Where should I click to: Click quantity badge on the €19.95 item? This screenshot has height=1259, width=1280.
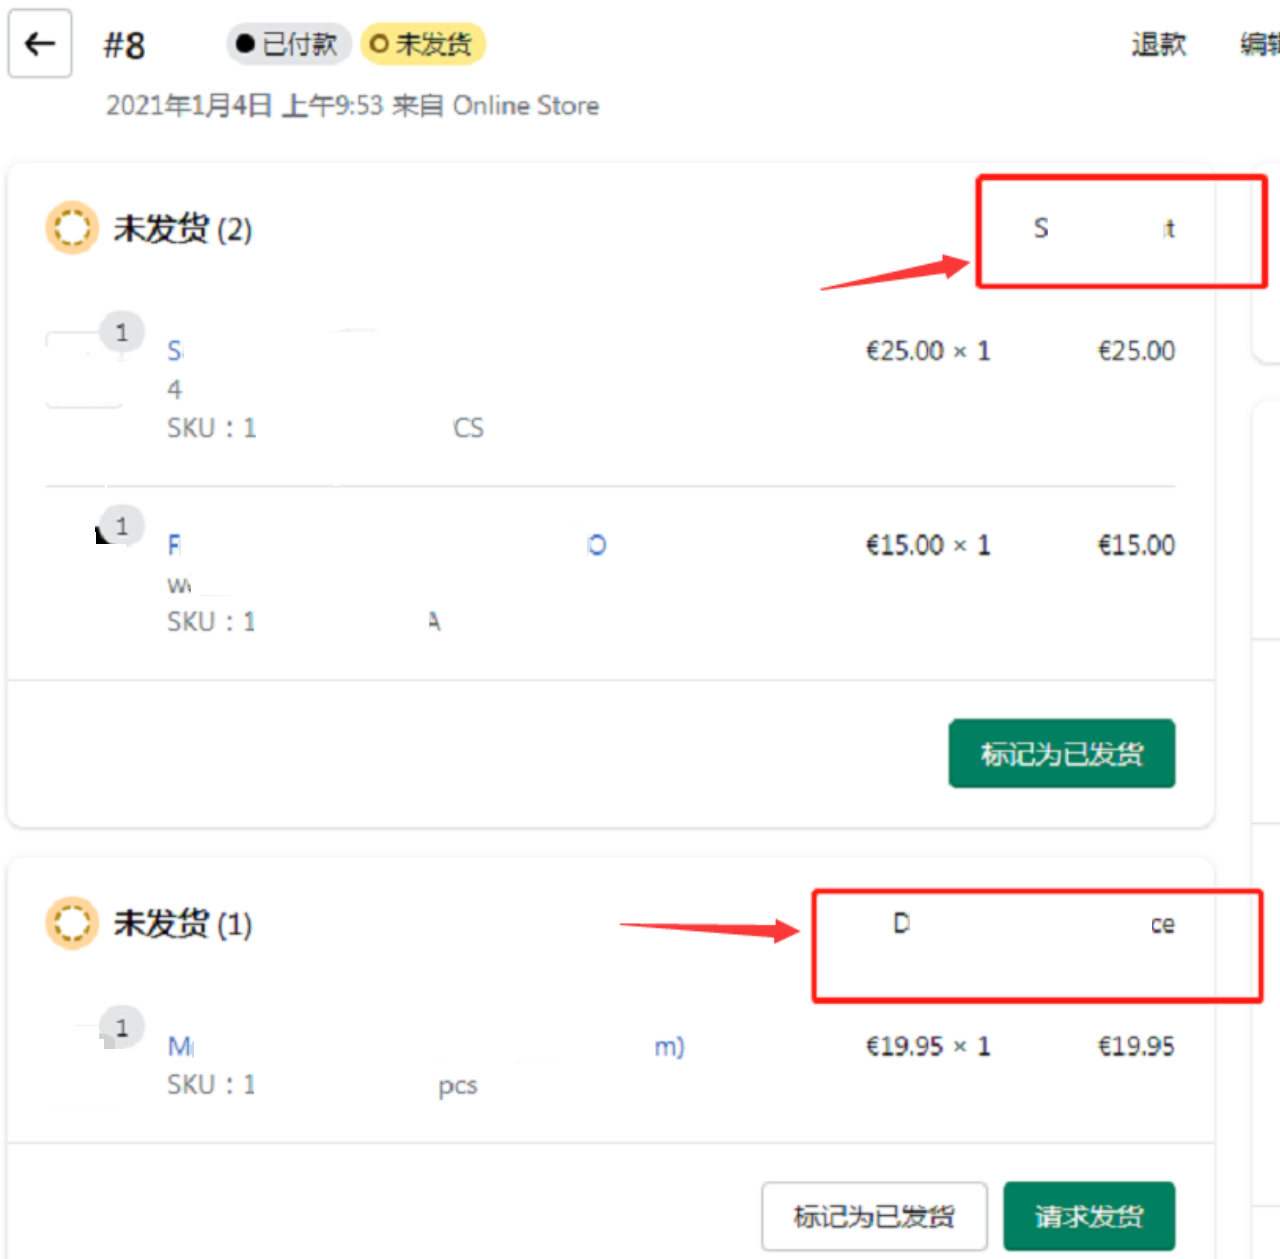click(x=122, y=1027)
